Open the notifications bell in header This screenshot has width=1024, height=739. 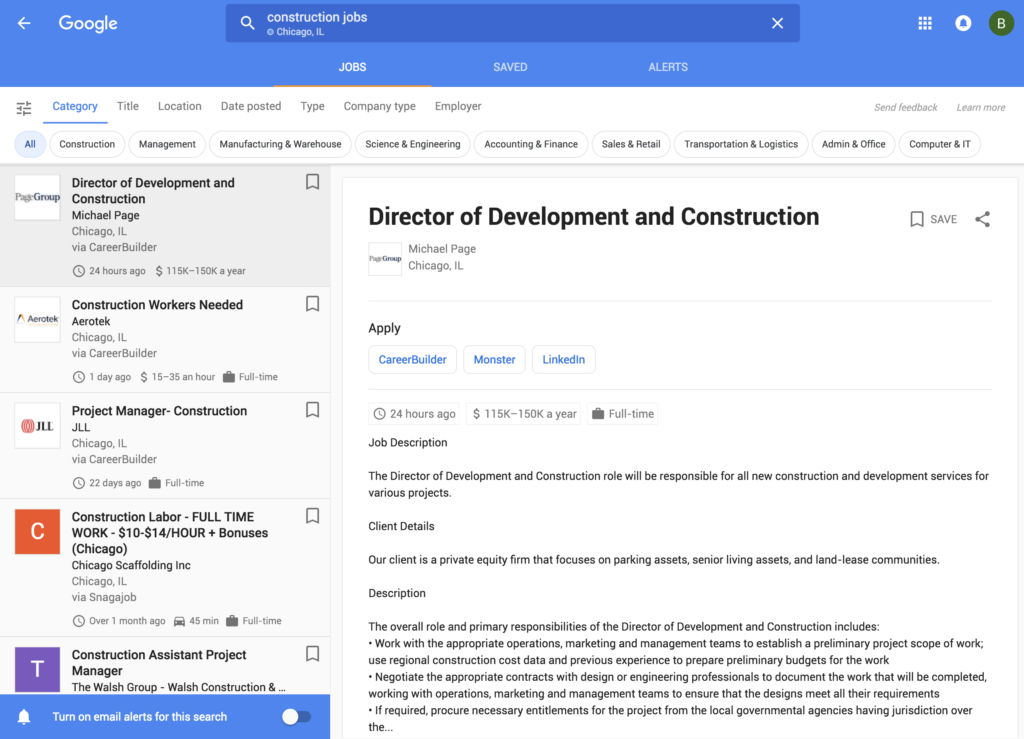(x=963, y=23)
